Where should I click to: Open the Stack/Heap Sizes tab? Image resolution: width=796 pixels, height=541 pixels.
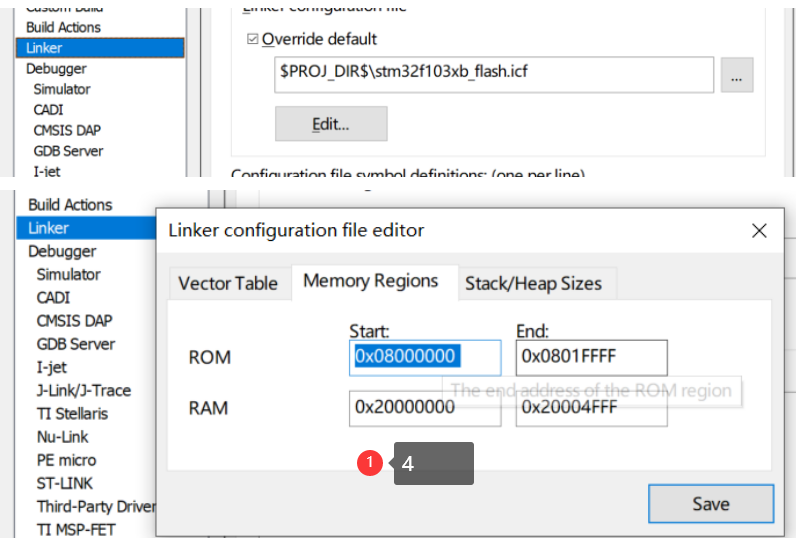(x=533, y=283)
